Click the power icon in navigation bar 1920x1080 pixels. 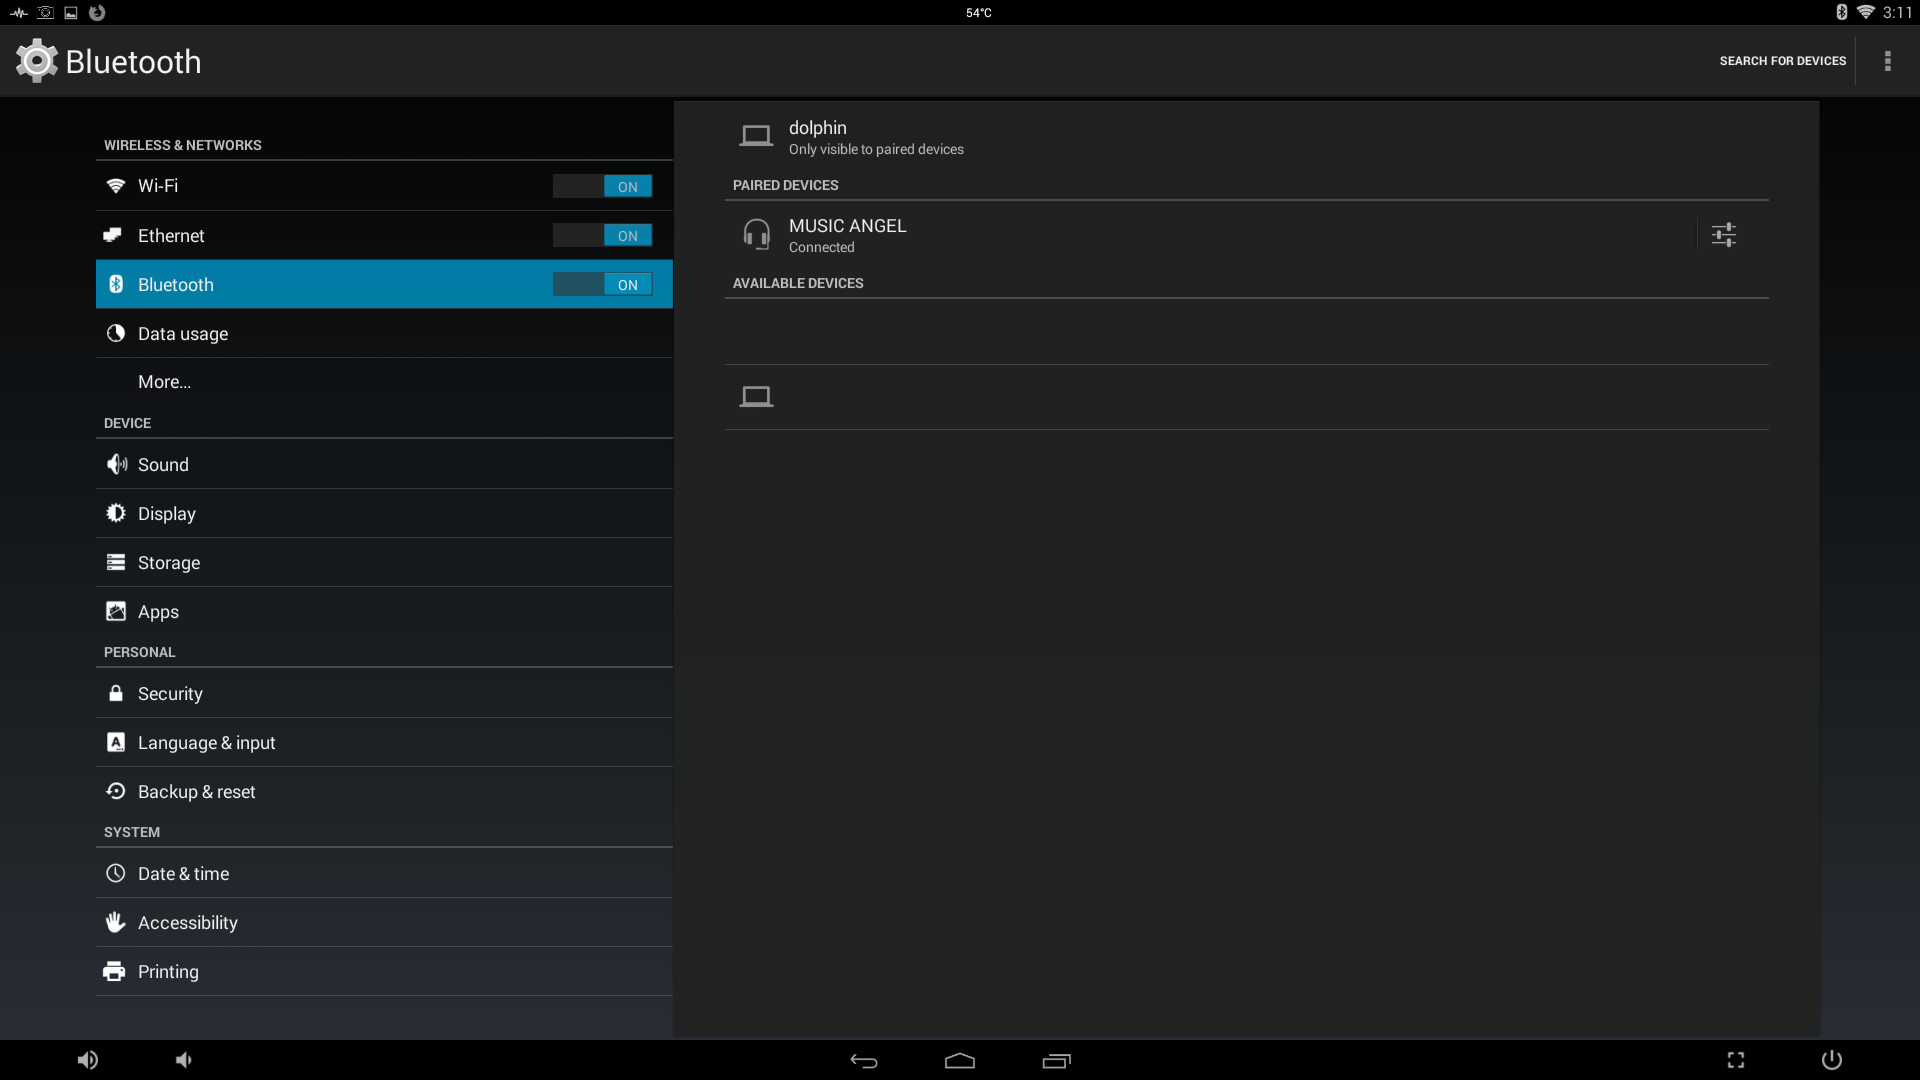point(1832,1060)
